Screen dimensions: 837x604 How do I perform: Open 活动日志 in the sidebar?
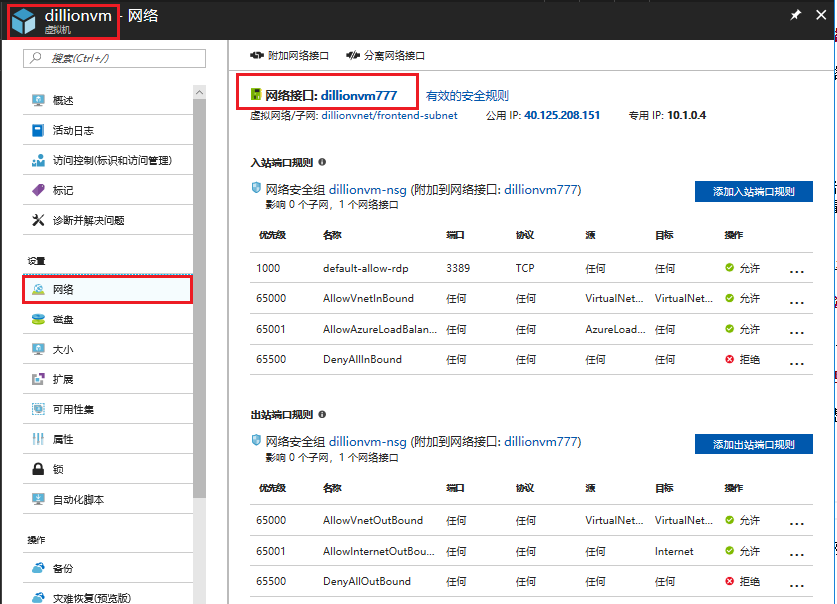(73, 131)
